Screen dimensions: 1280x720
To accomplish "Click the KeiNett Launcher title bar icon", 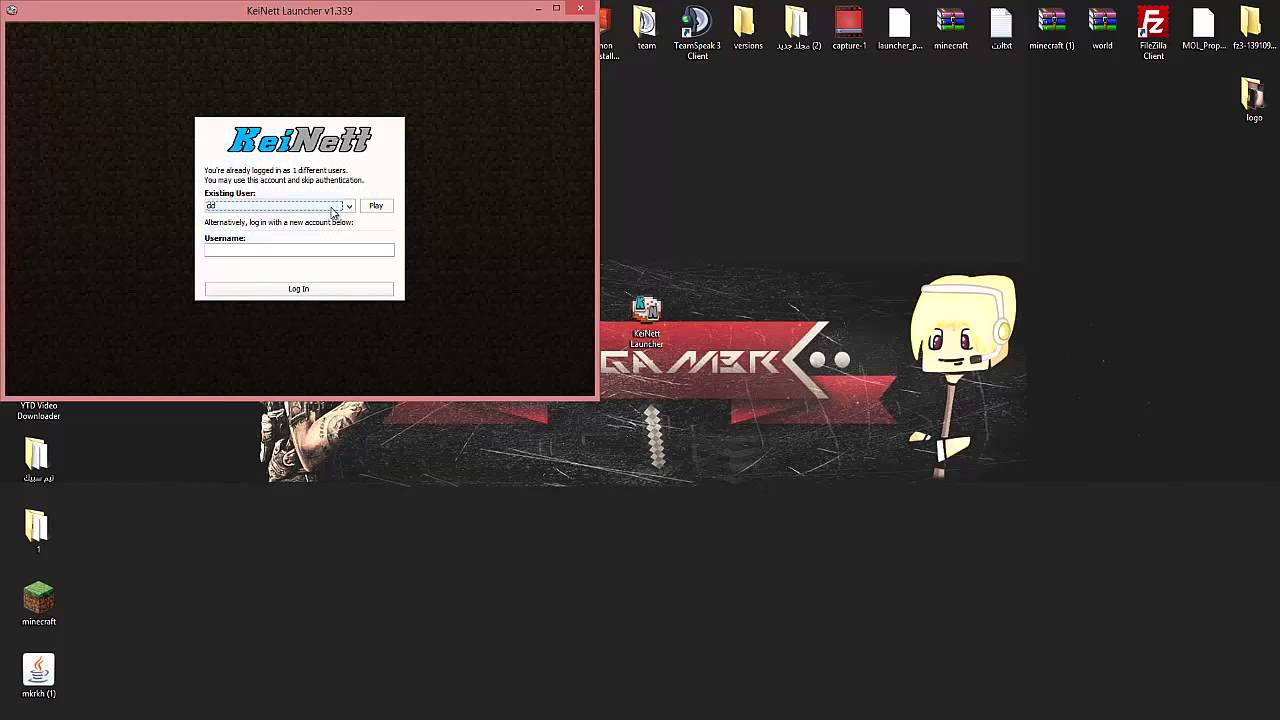I will coord(10,10).
